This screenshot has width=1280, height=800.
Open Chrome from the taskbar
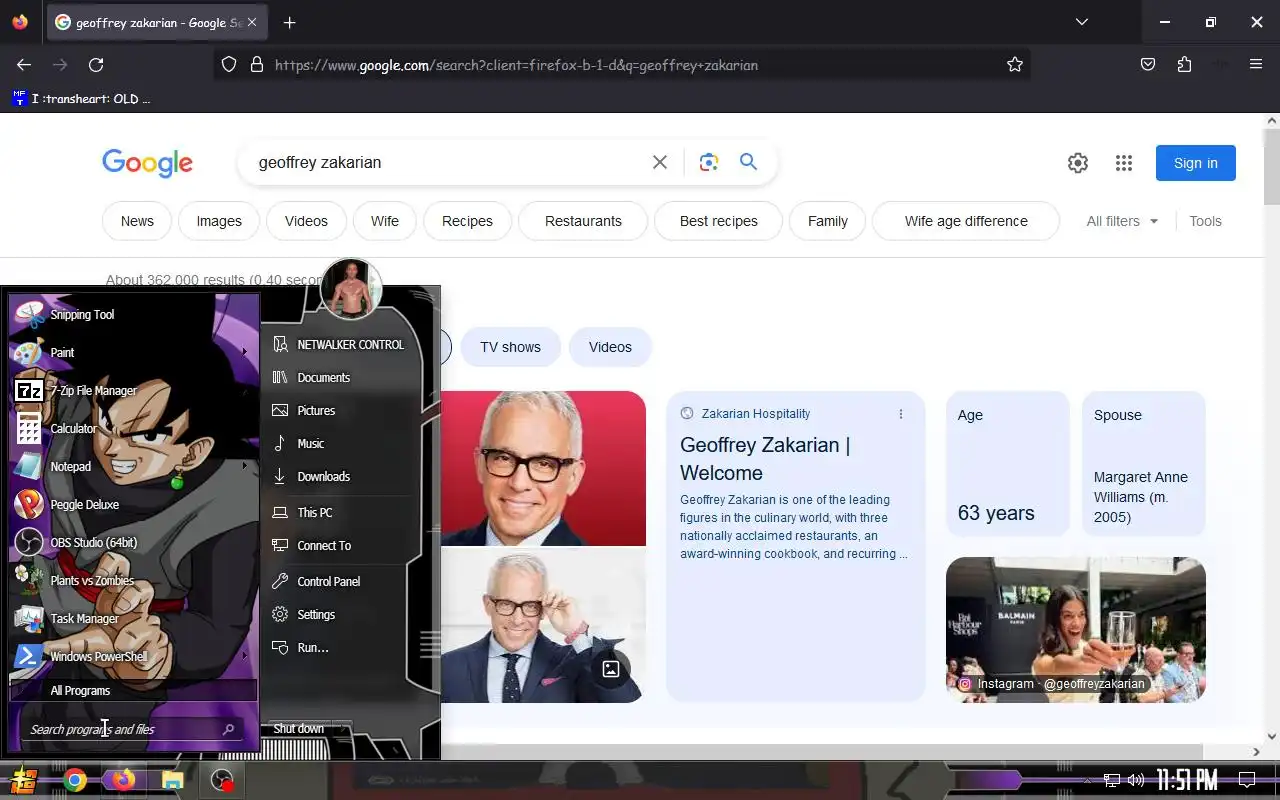pyautogui.click(x=75, y=780)
